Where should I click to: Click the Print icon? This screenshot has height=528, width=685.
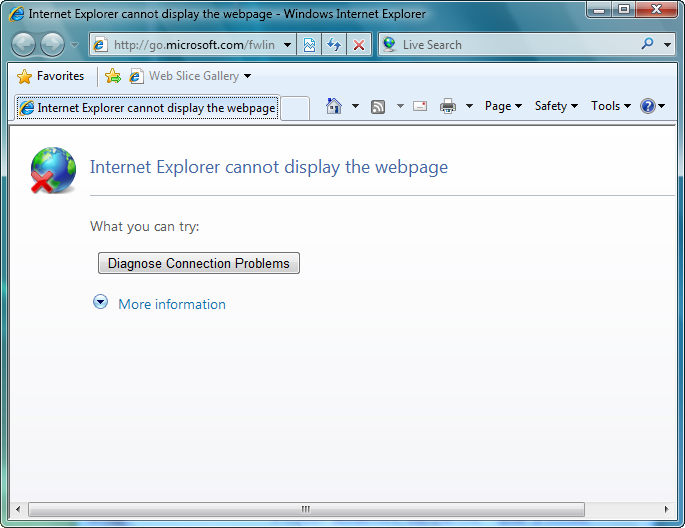pos(448,106)
